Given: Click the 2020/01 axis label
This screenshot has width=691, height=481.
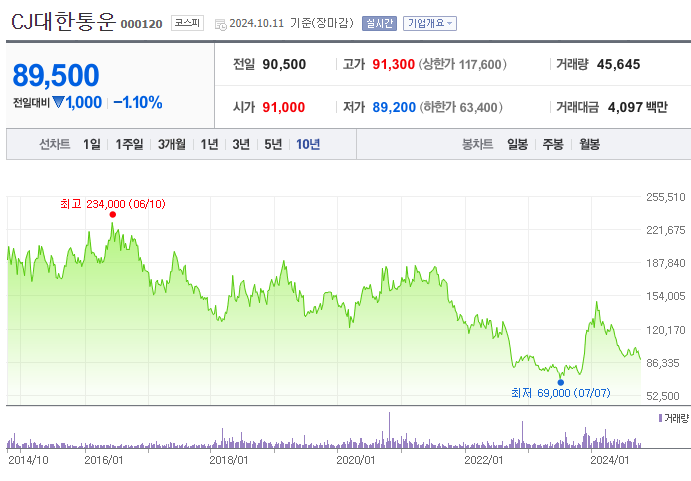Looking at the screenshot, I should pyautogui.click(x=356, y=460).
